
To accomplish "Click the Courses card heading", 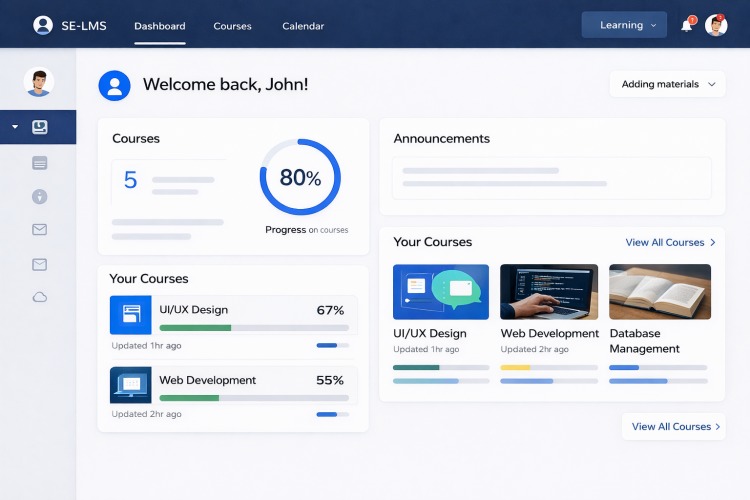I will coord(136,139).
